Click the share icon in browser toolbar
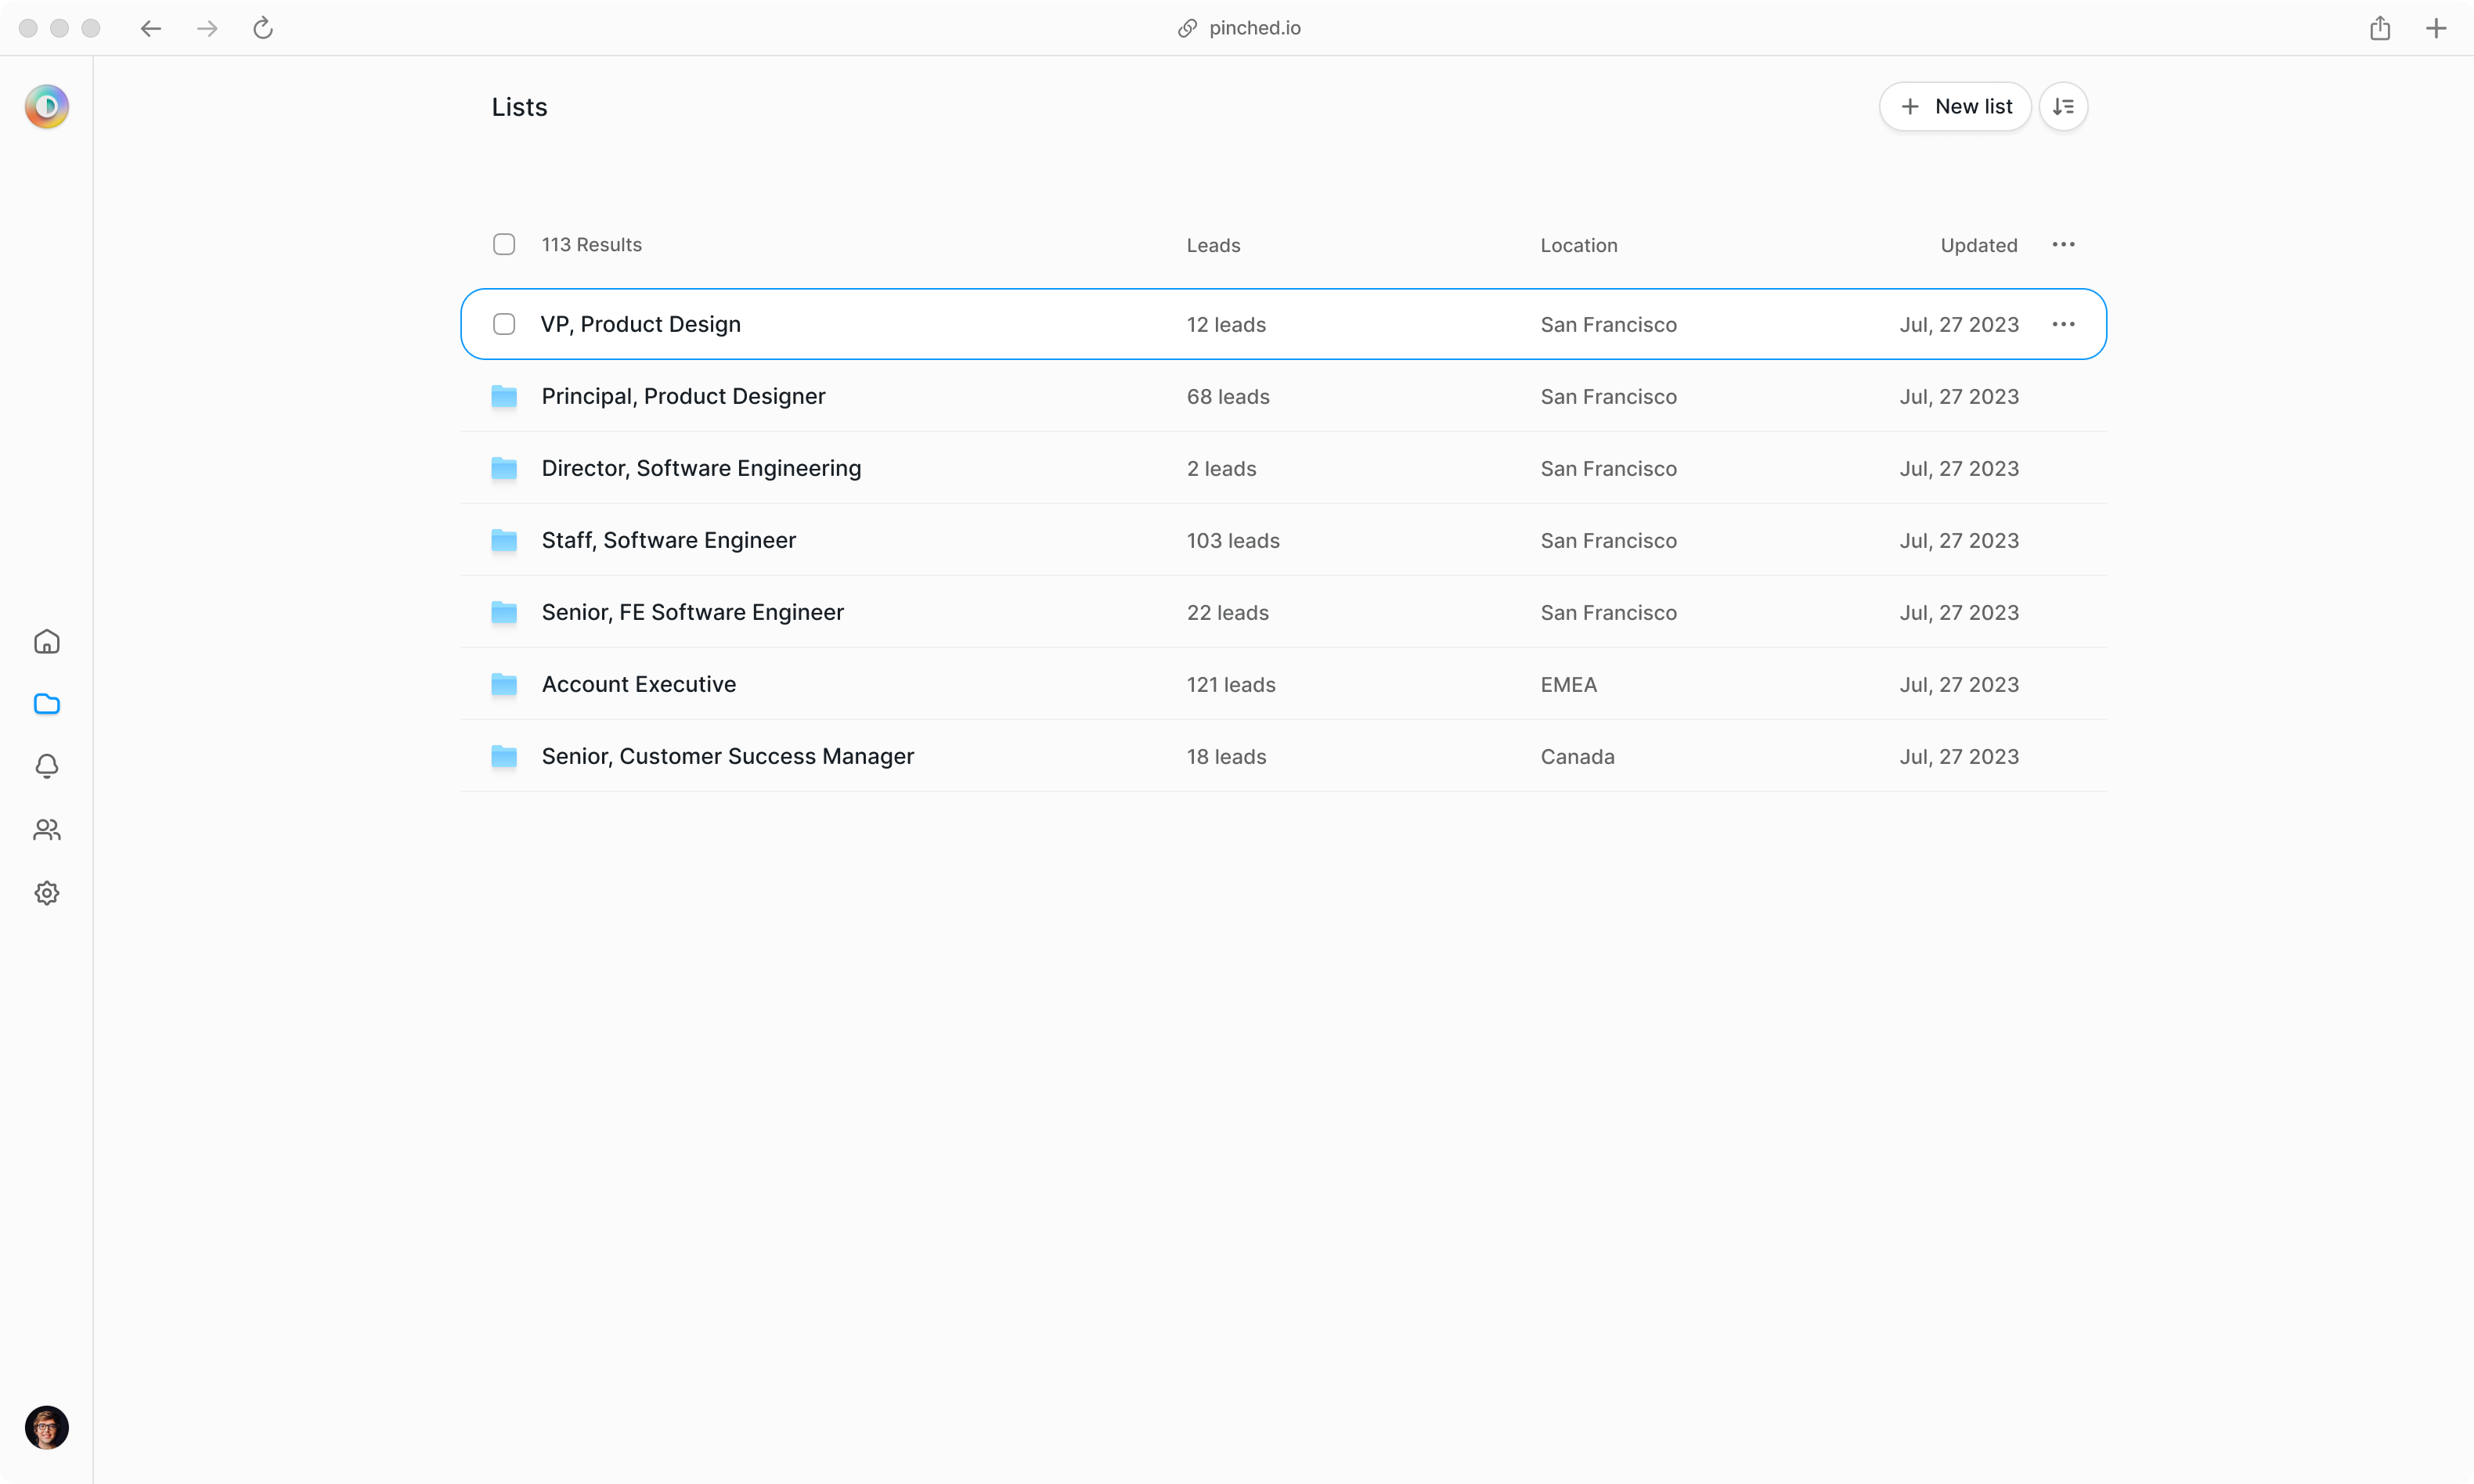Image resolution: width=2474 pixels, height=1484 pixels. (2380, 28)
